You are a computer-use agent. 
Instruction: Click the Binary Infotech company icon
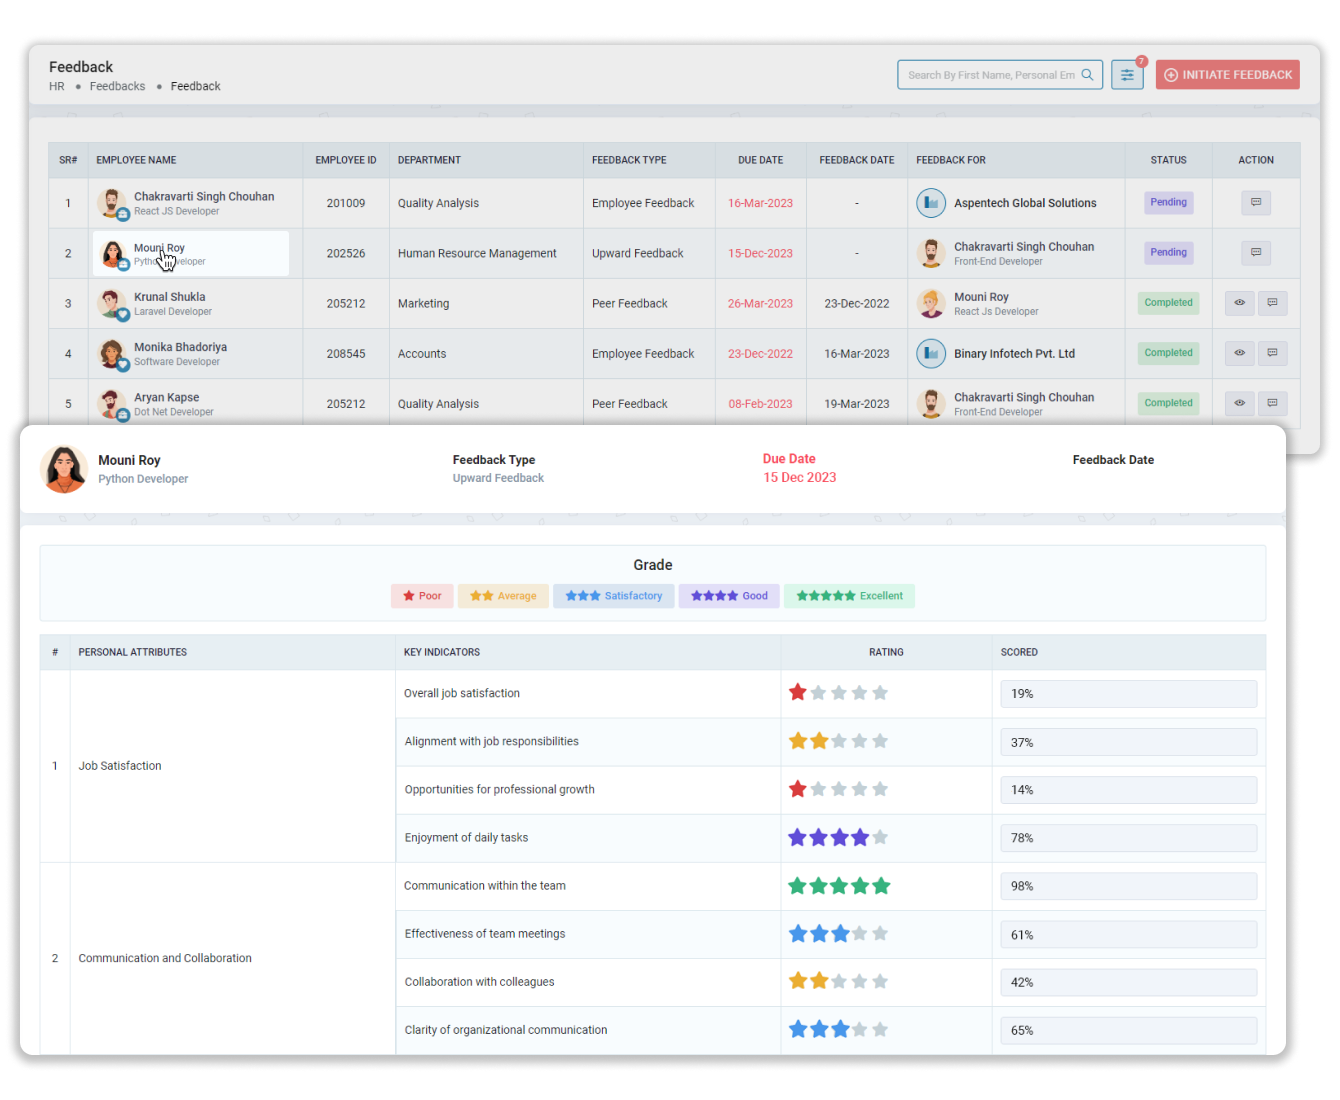[x=931, y=353]
